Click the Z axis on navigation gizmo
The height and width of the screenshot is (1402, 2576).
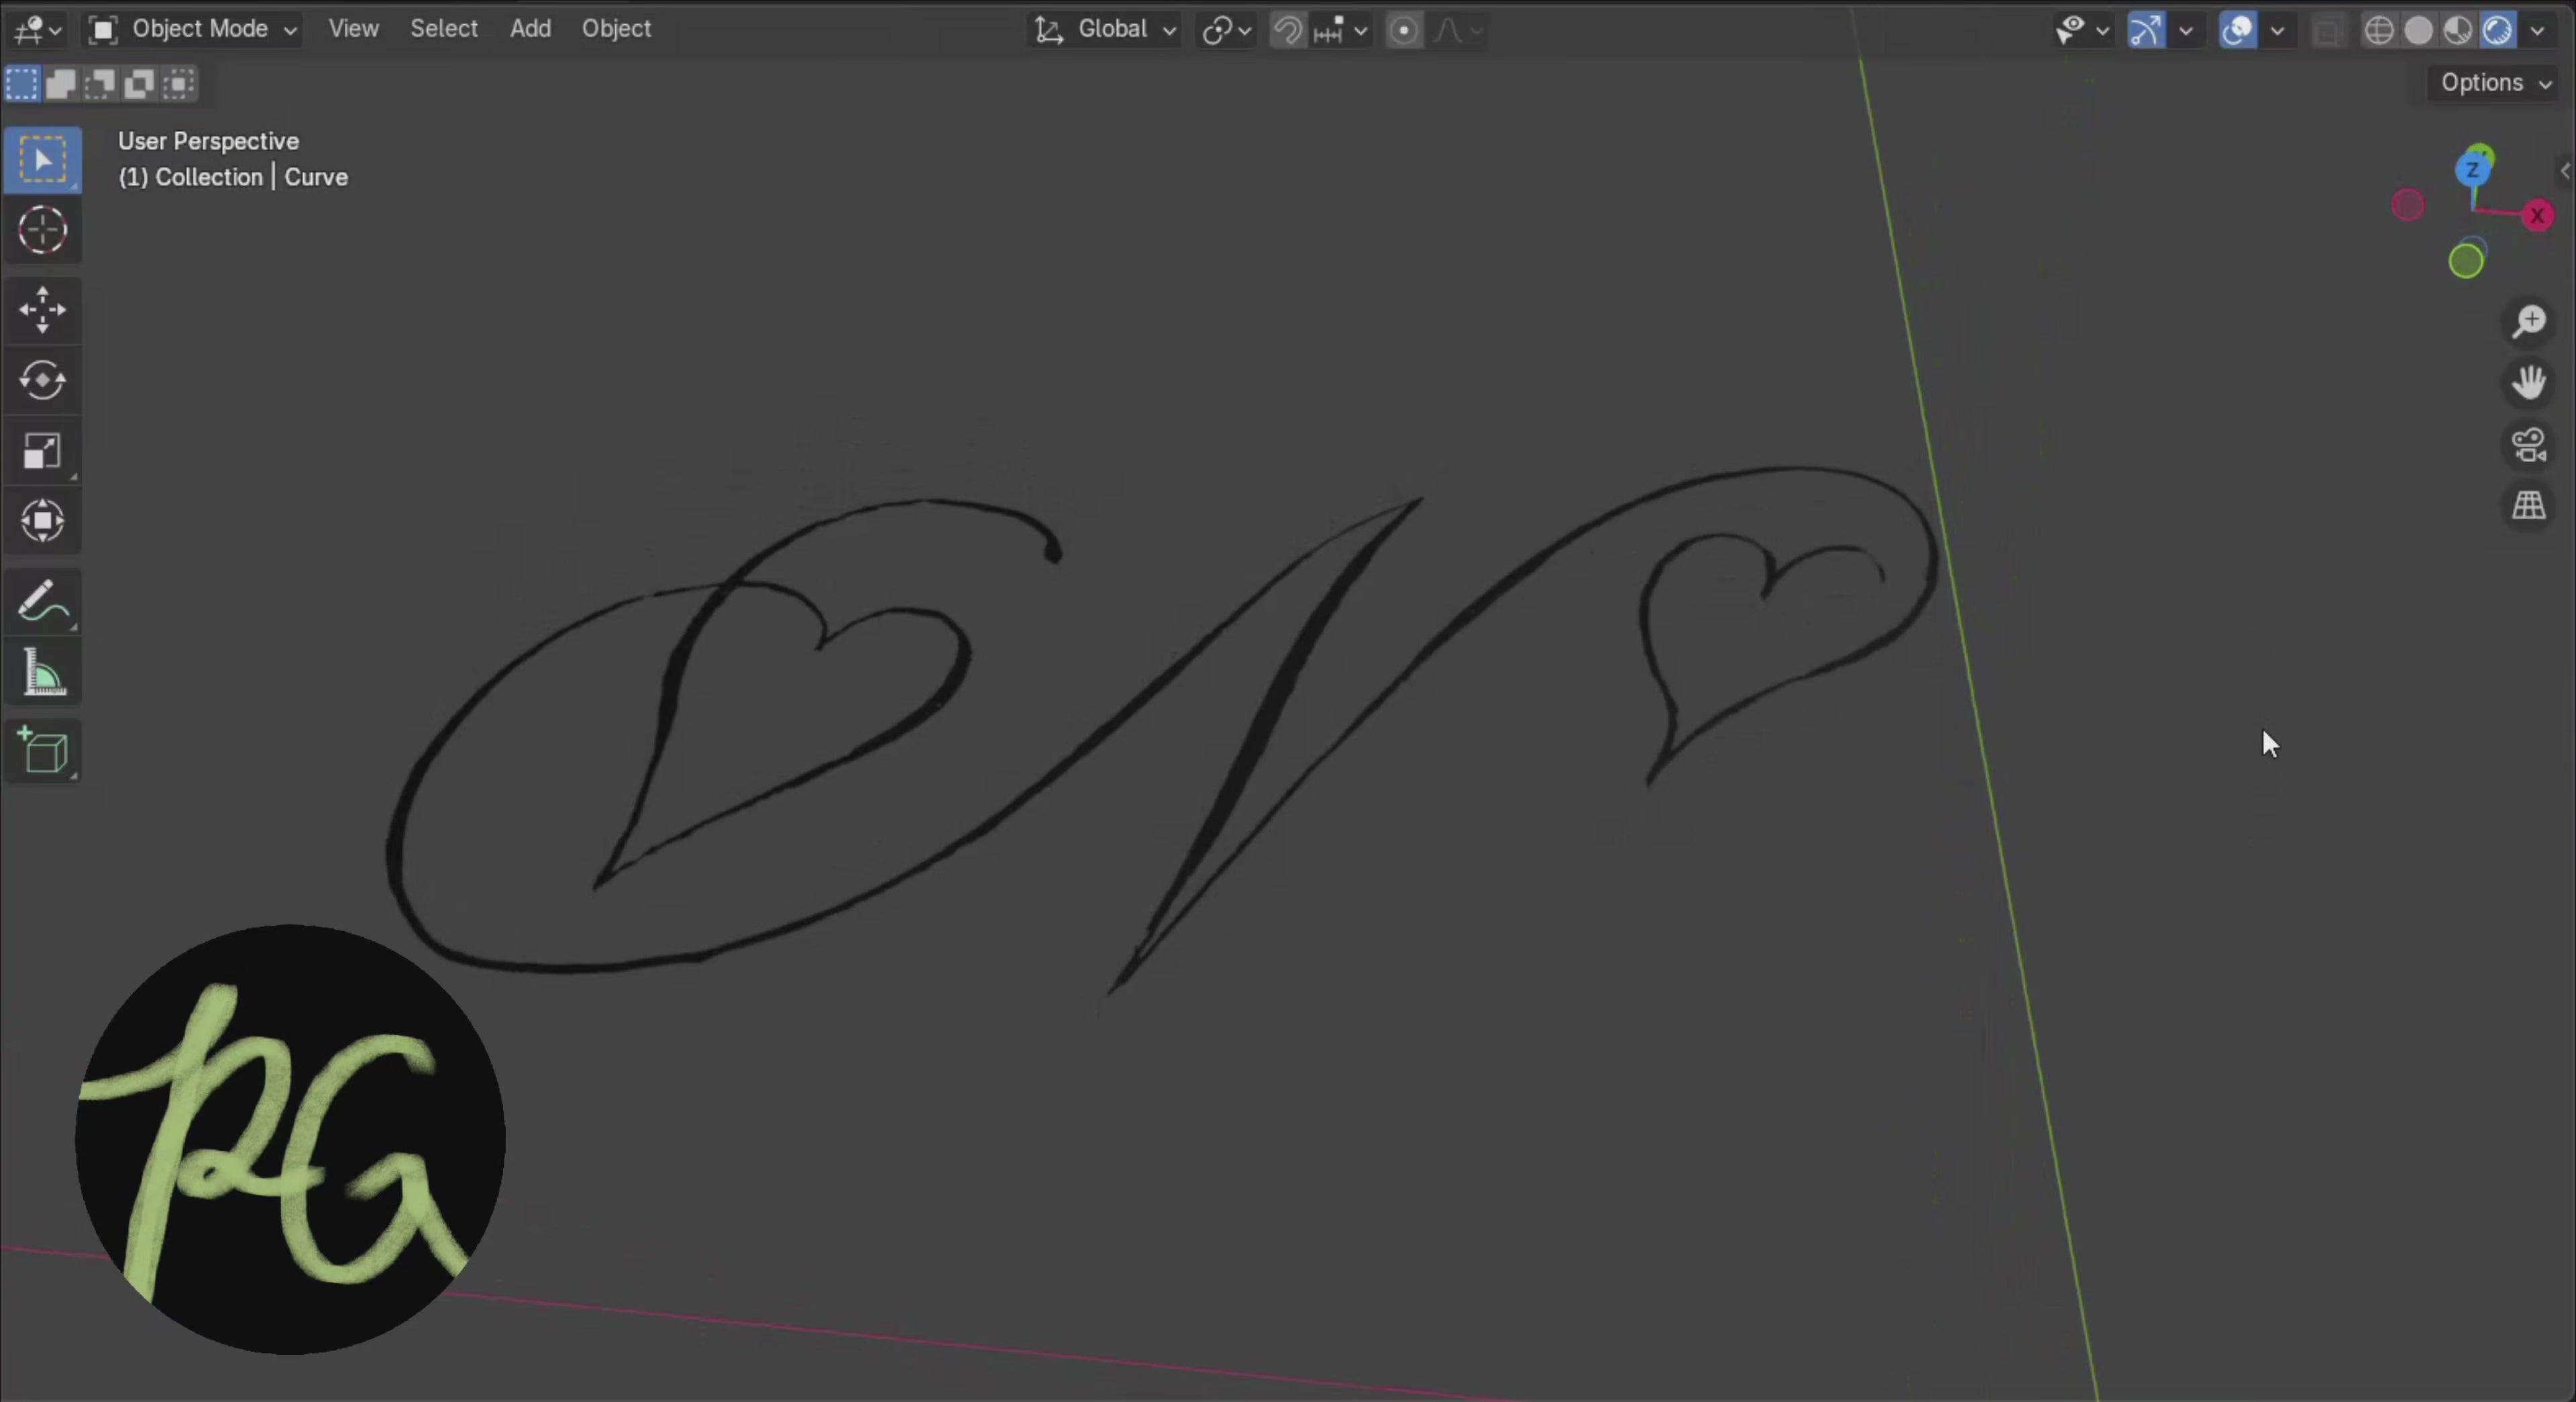2473,170
